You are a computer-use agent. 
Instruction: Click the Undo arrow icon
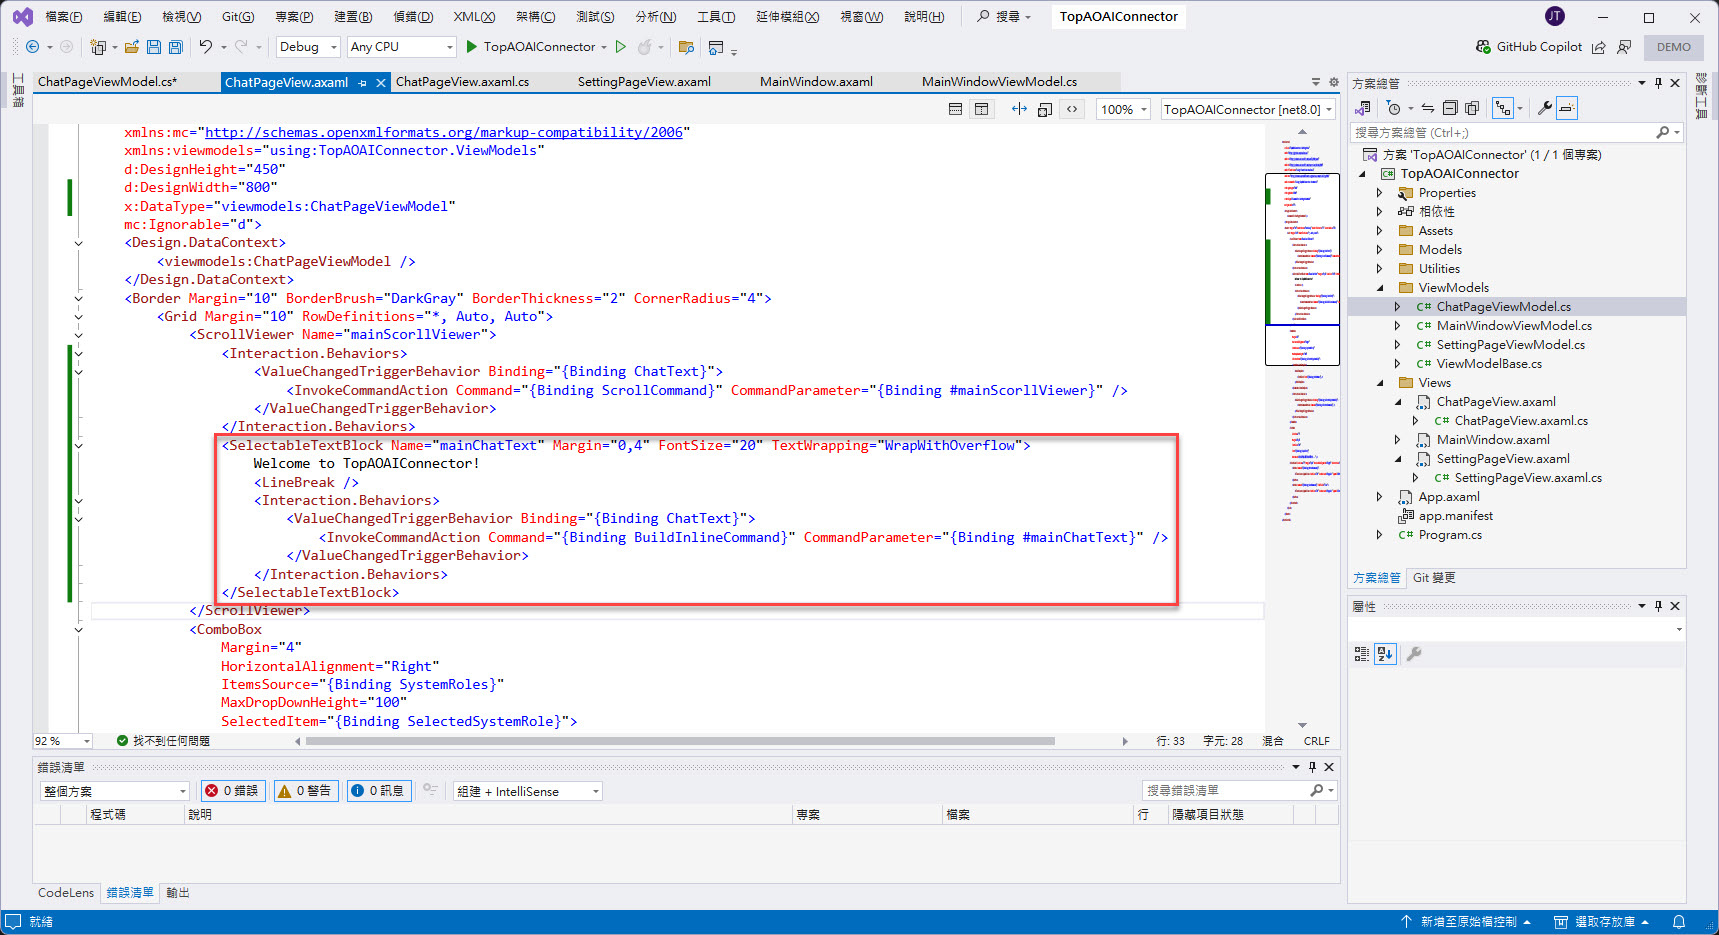coord(205,47)
